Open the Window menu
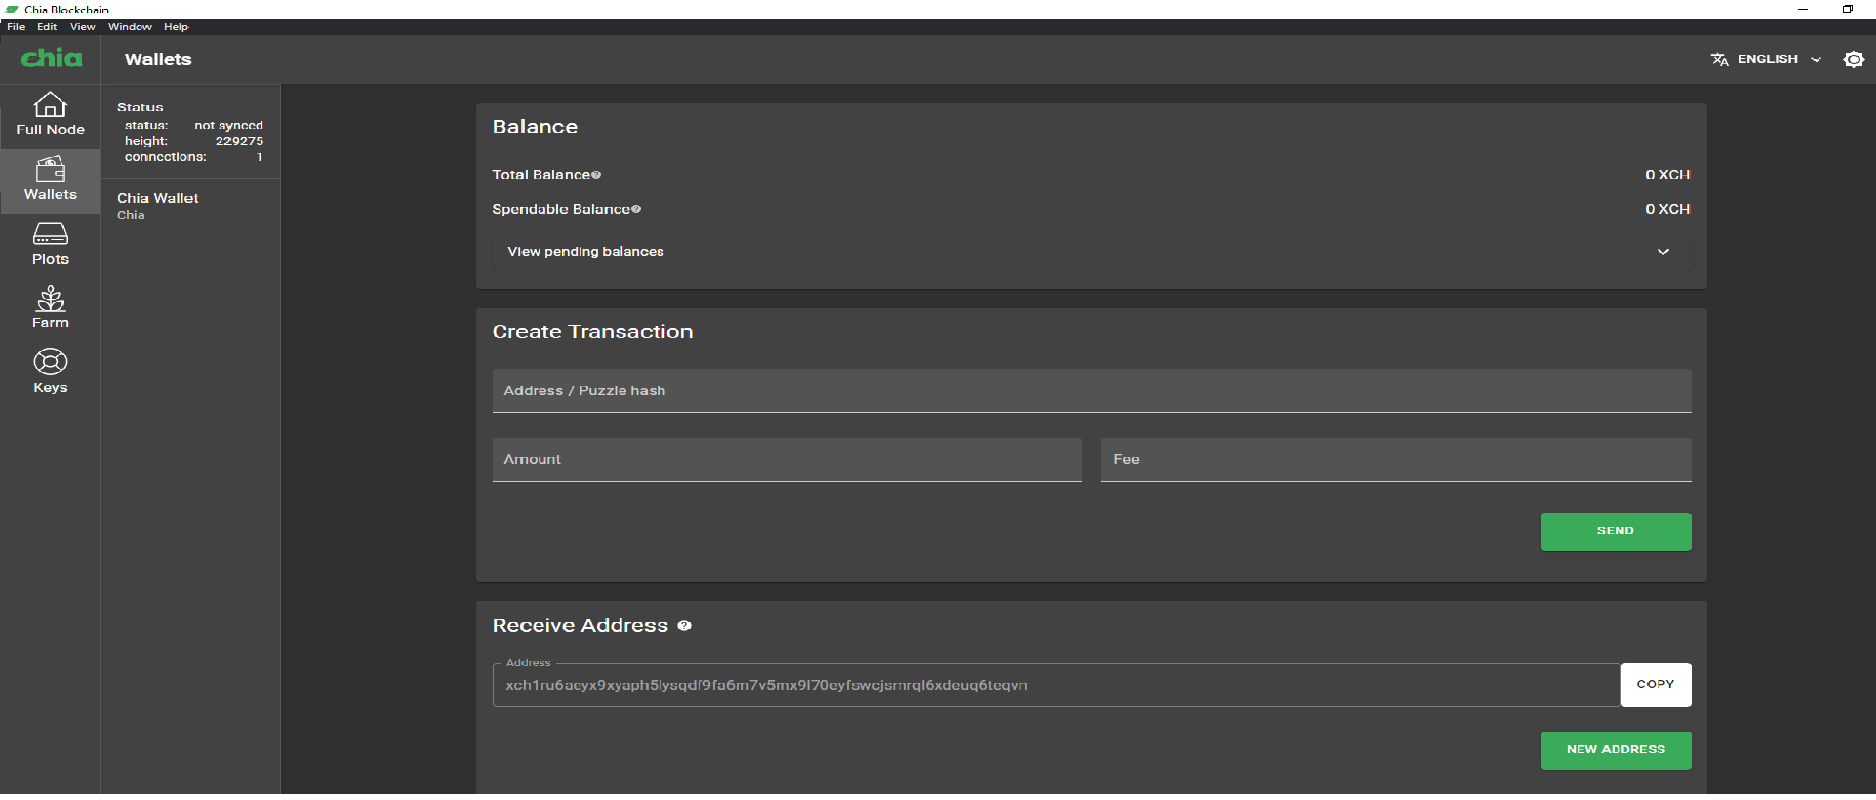The image size is (1876, 800). pos(130,27)
